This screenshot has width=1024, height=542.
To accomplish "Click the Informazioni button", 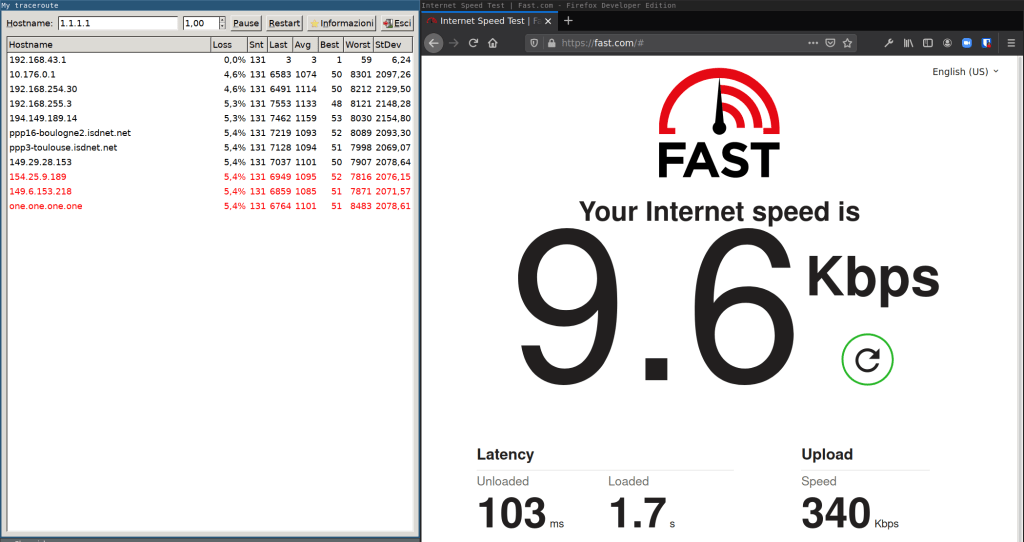I will [x=342, y=23].
